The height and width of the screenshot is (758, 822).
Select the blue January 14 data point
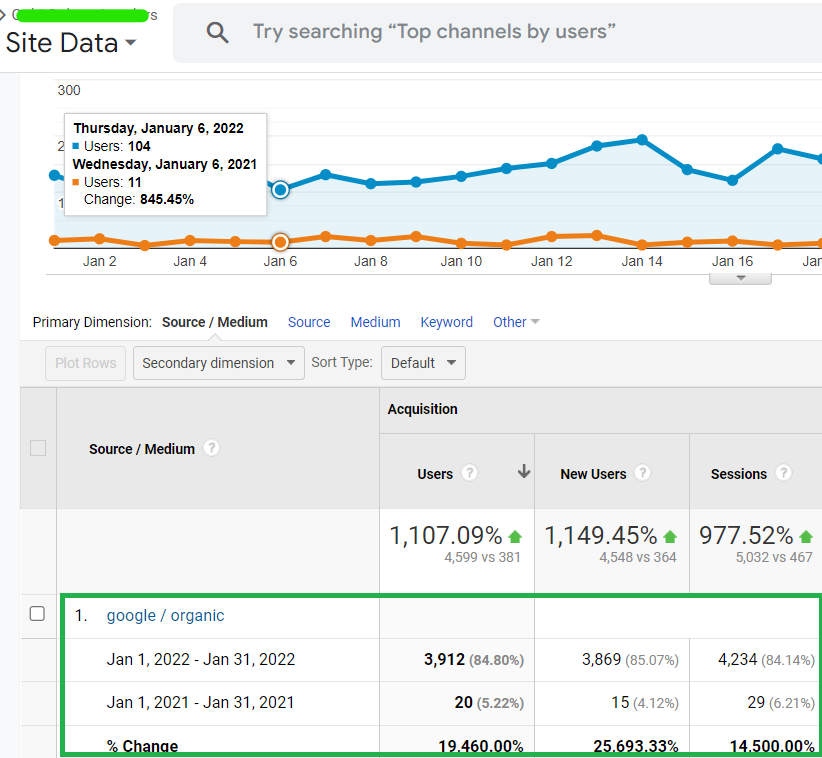642,139
